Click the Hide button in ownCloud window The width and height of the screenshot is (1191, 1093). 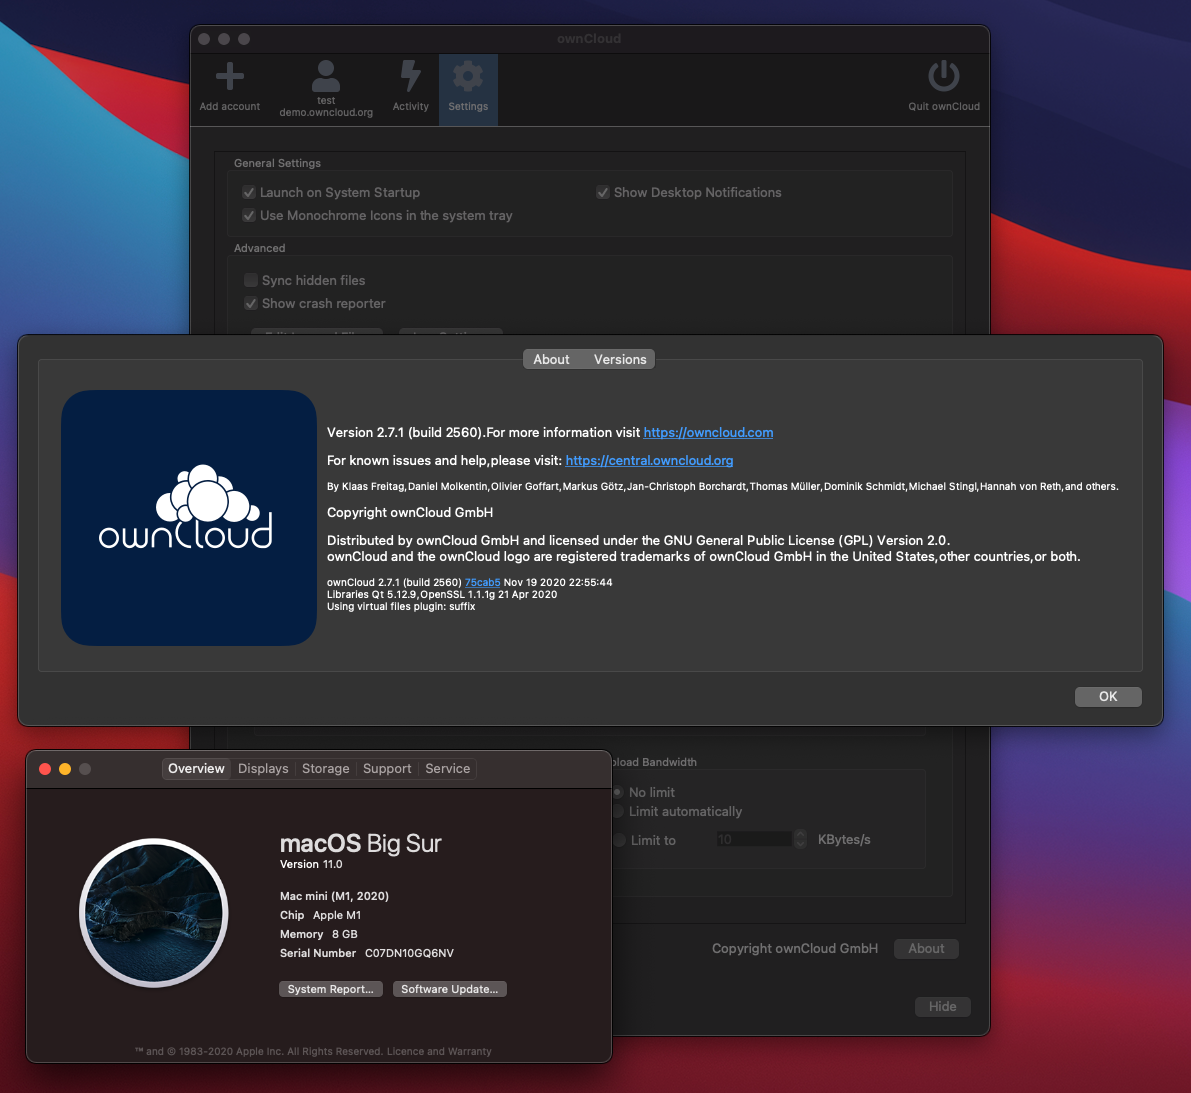click(942, 1006)
